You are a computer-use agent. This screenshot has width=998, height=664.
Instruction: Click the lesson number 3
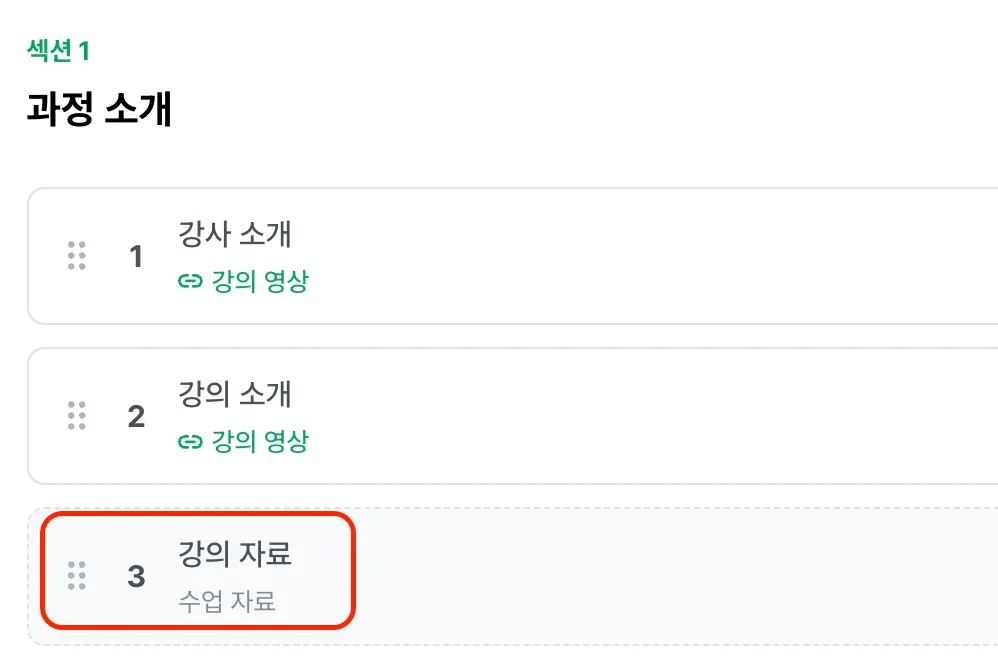[x=136, y=576]
